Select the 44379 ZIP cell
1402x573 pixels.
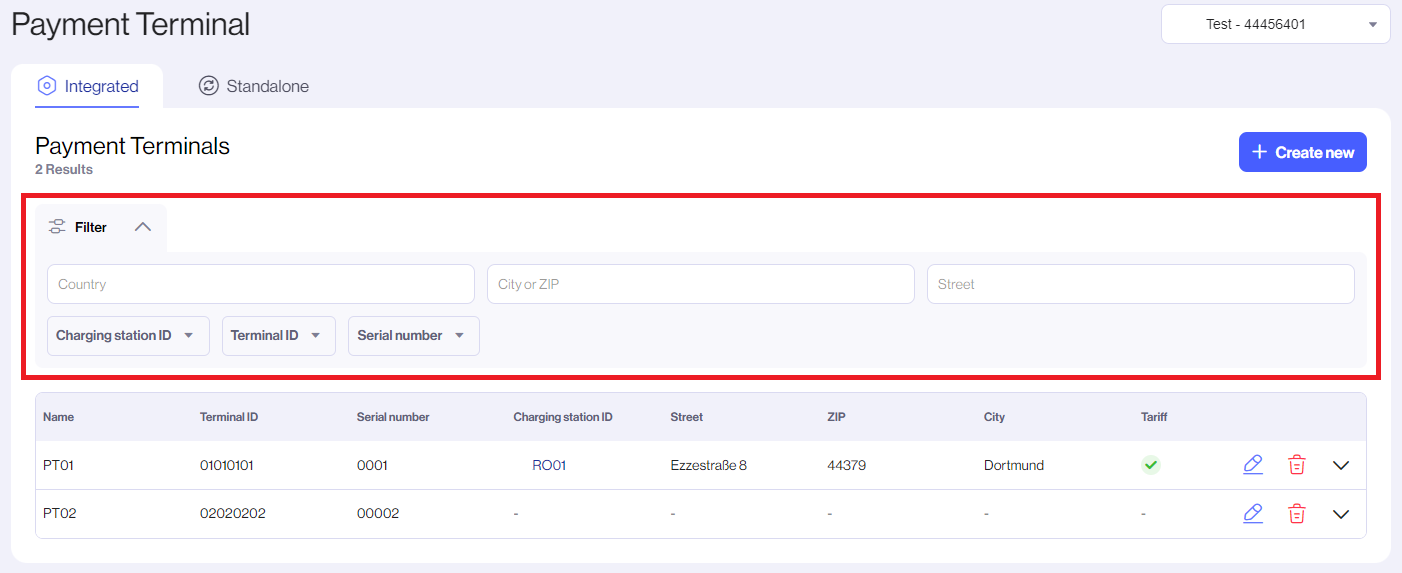click(847, 465)
